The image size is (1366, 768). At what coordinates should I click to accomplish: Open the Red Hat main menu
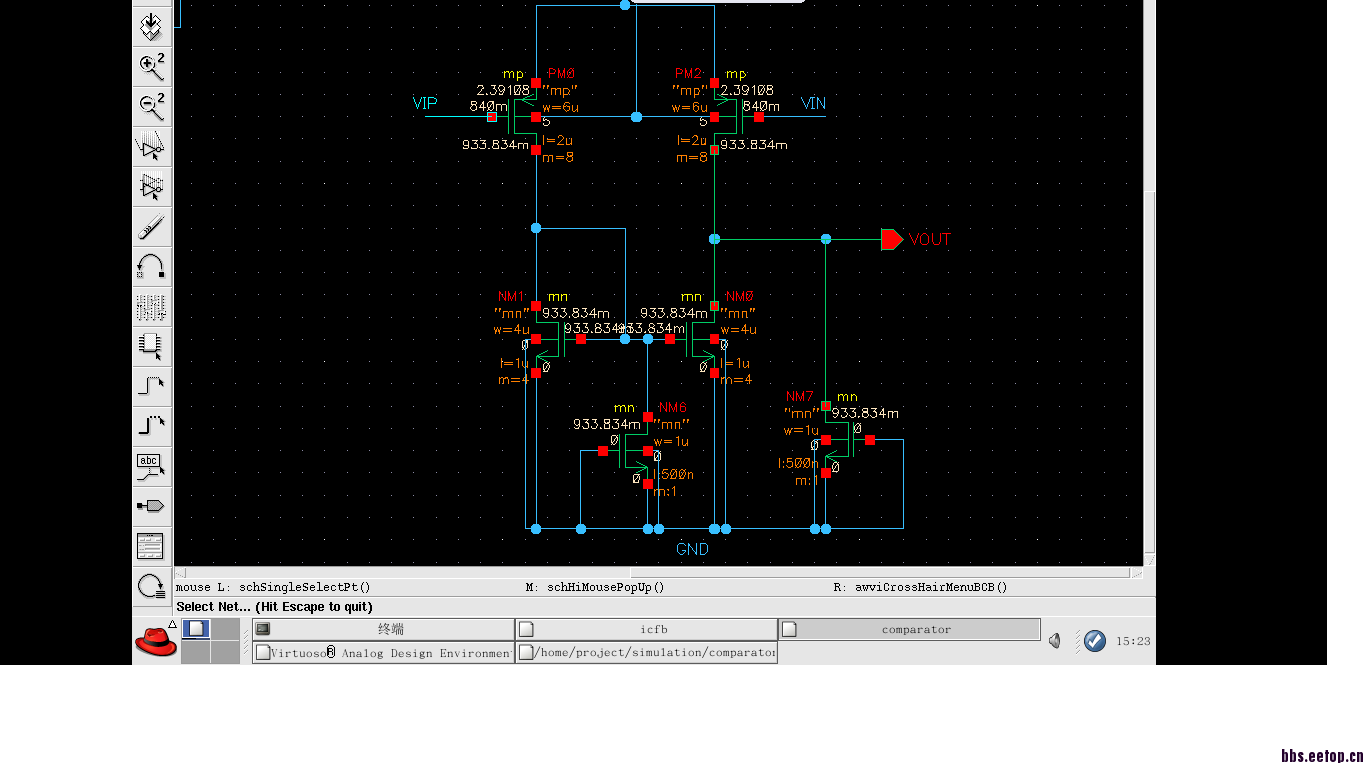[155, 641]
